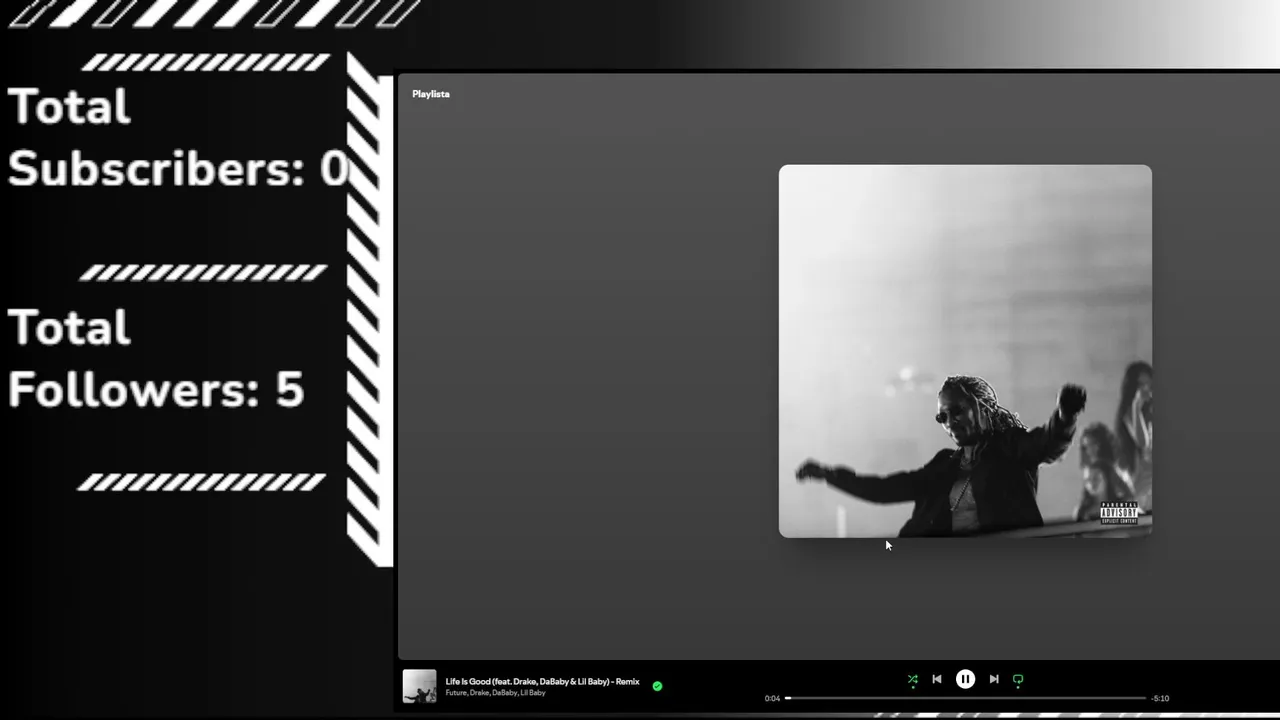Click the Drake artist name
This screenshot has height=720, width=1280.
click(x=479, y=693)
